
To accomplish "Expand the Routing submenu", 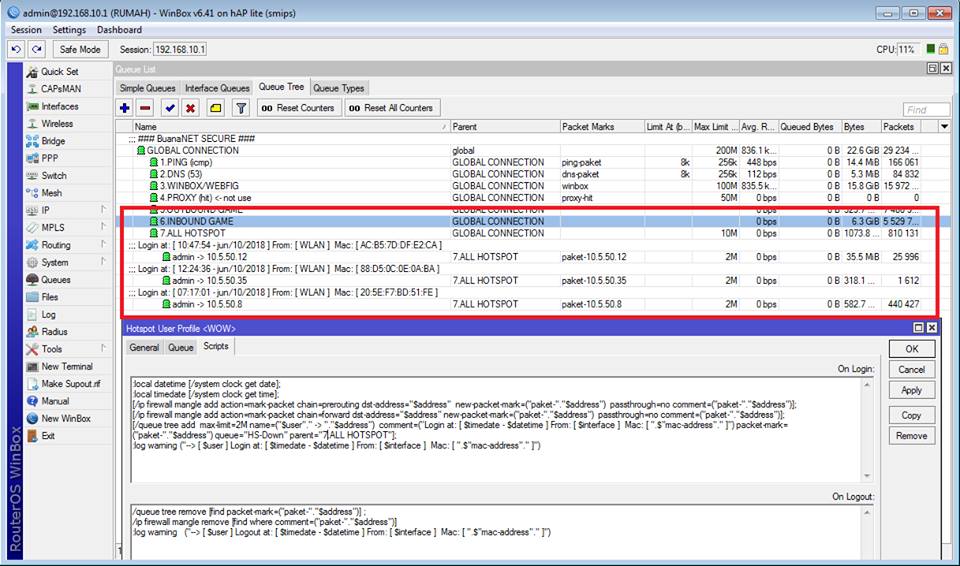I will click(67, 245).
